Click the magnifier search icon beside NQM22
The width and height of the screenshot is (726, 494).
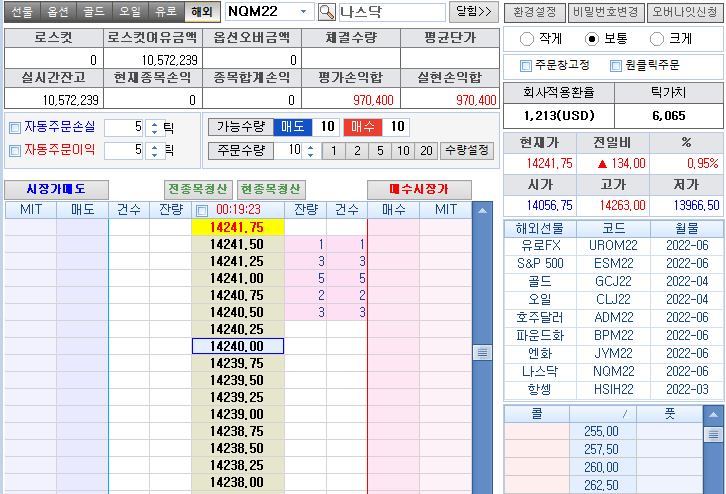(x=326, y=12)
